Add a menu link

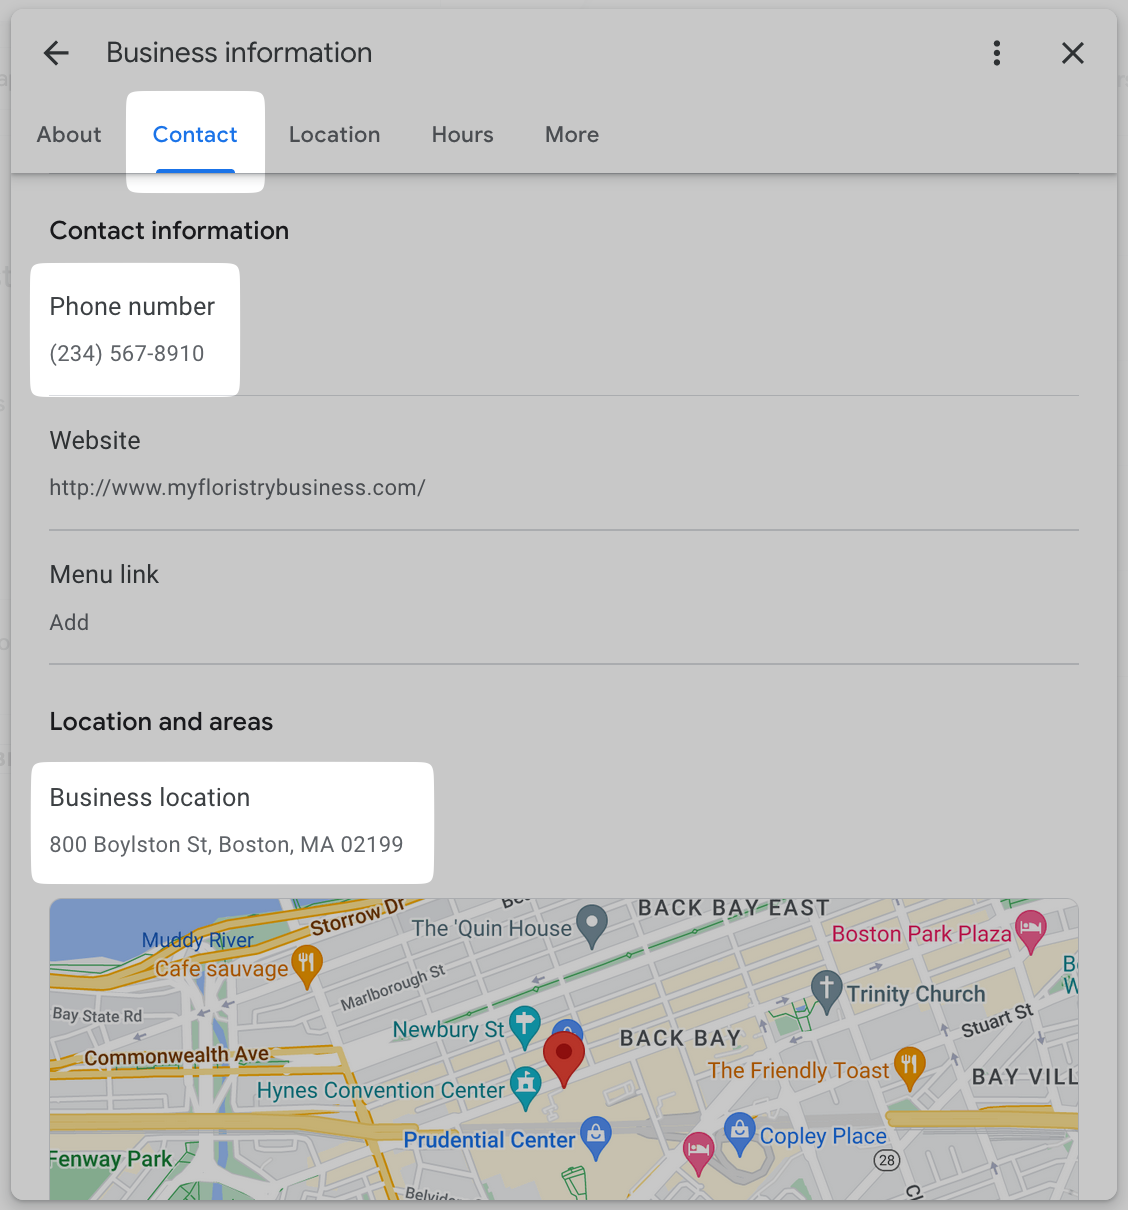[69, 621]
